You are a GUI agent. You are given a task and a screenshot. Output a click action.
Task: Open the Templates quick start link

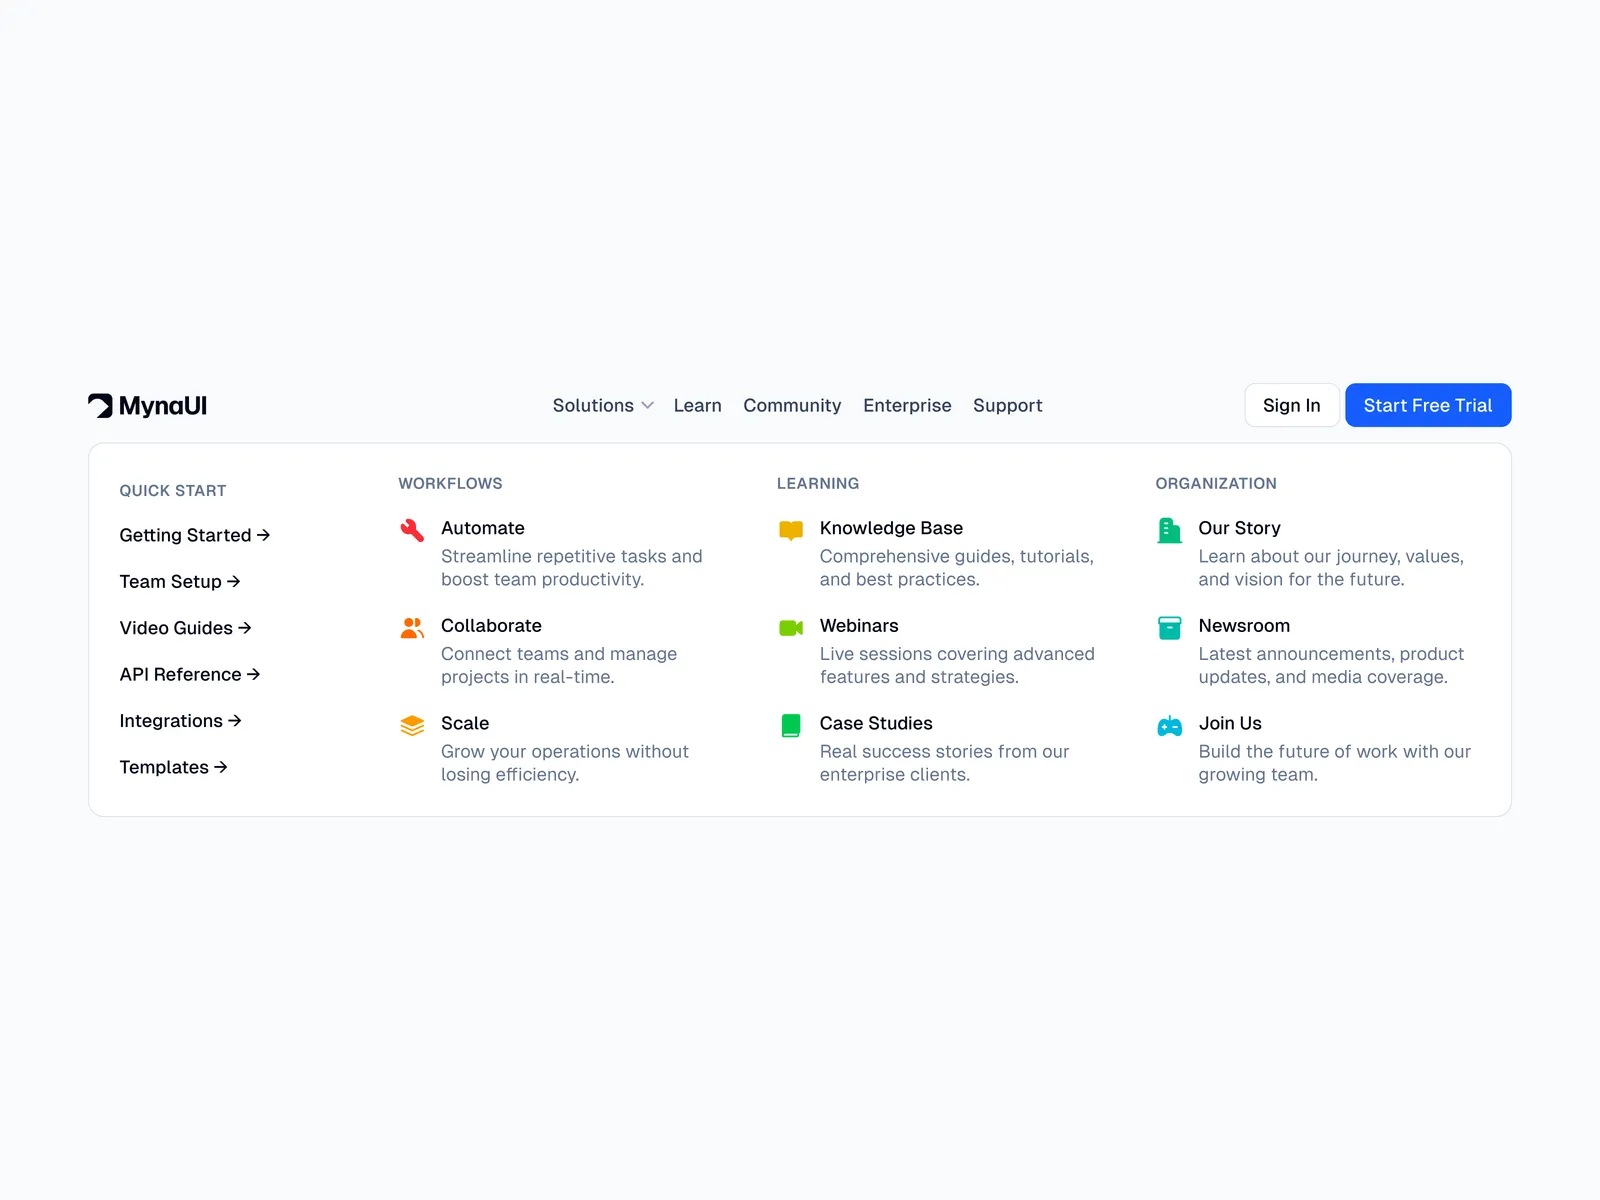pyautogui.click(x=173, y=767)
